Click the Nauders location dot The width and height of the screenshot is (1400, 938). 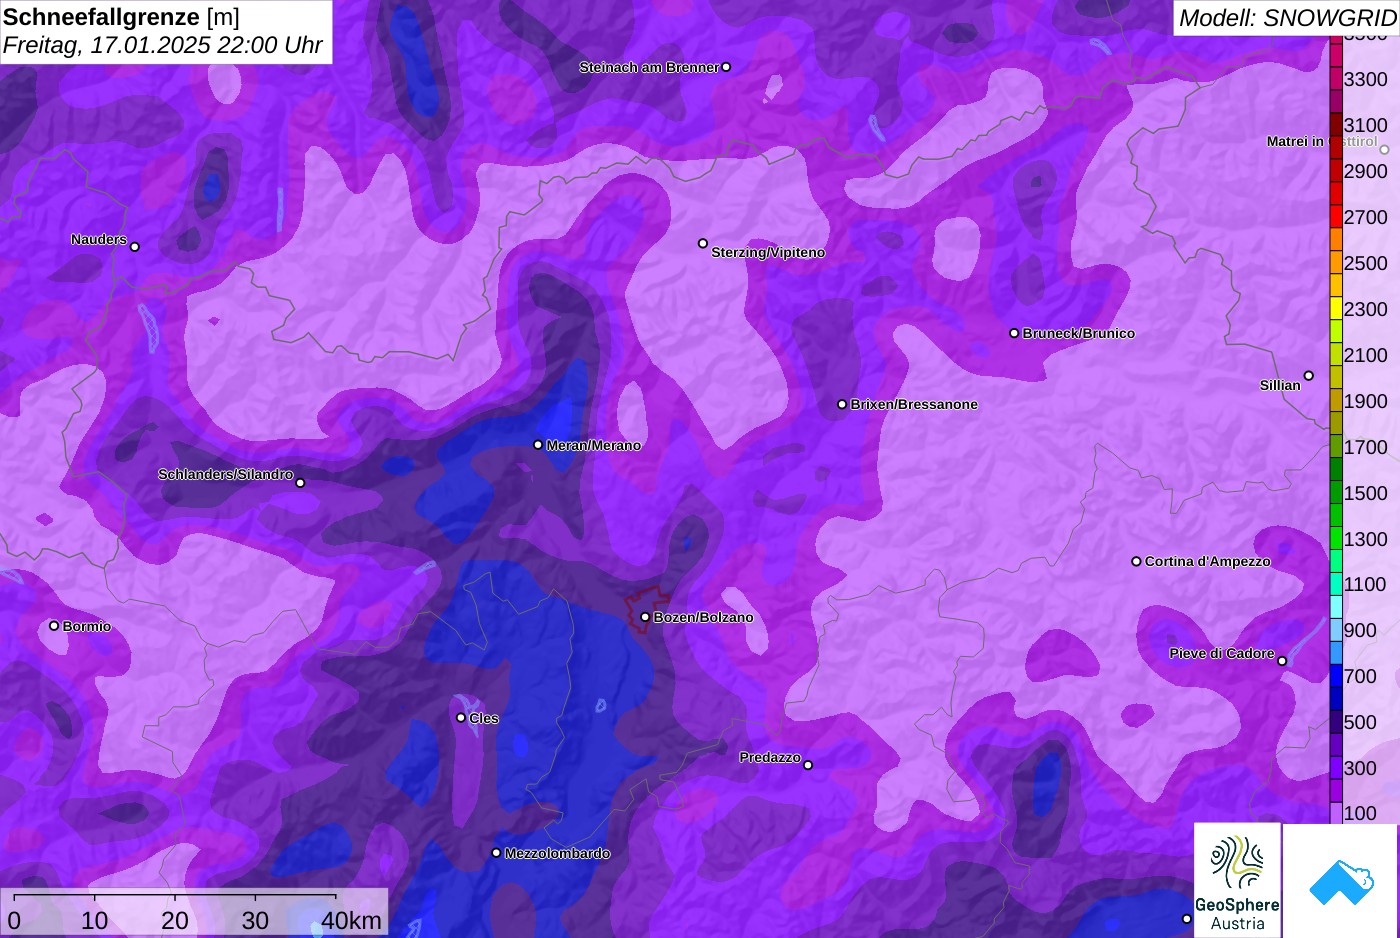pyautogui.click(x=135, y=247)
